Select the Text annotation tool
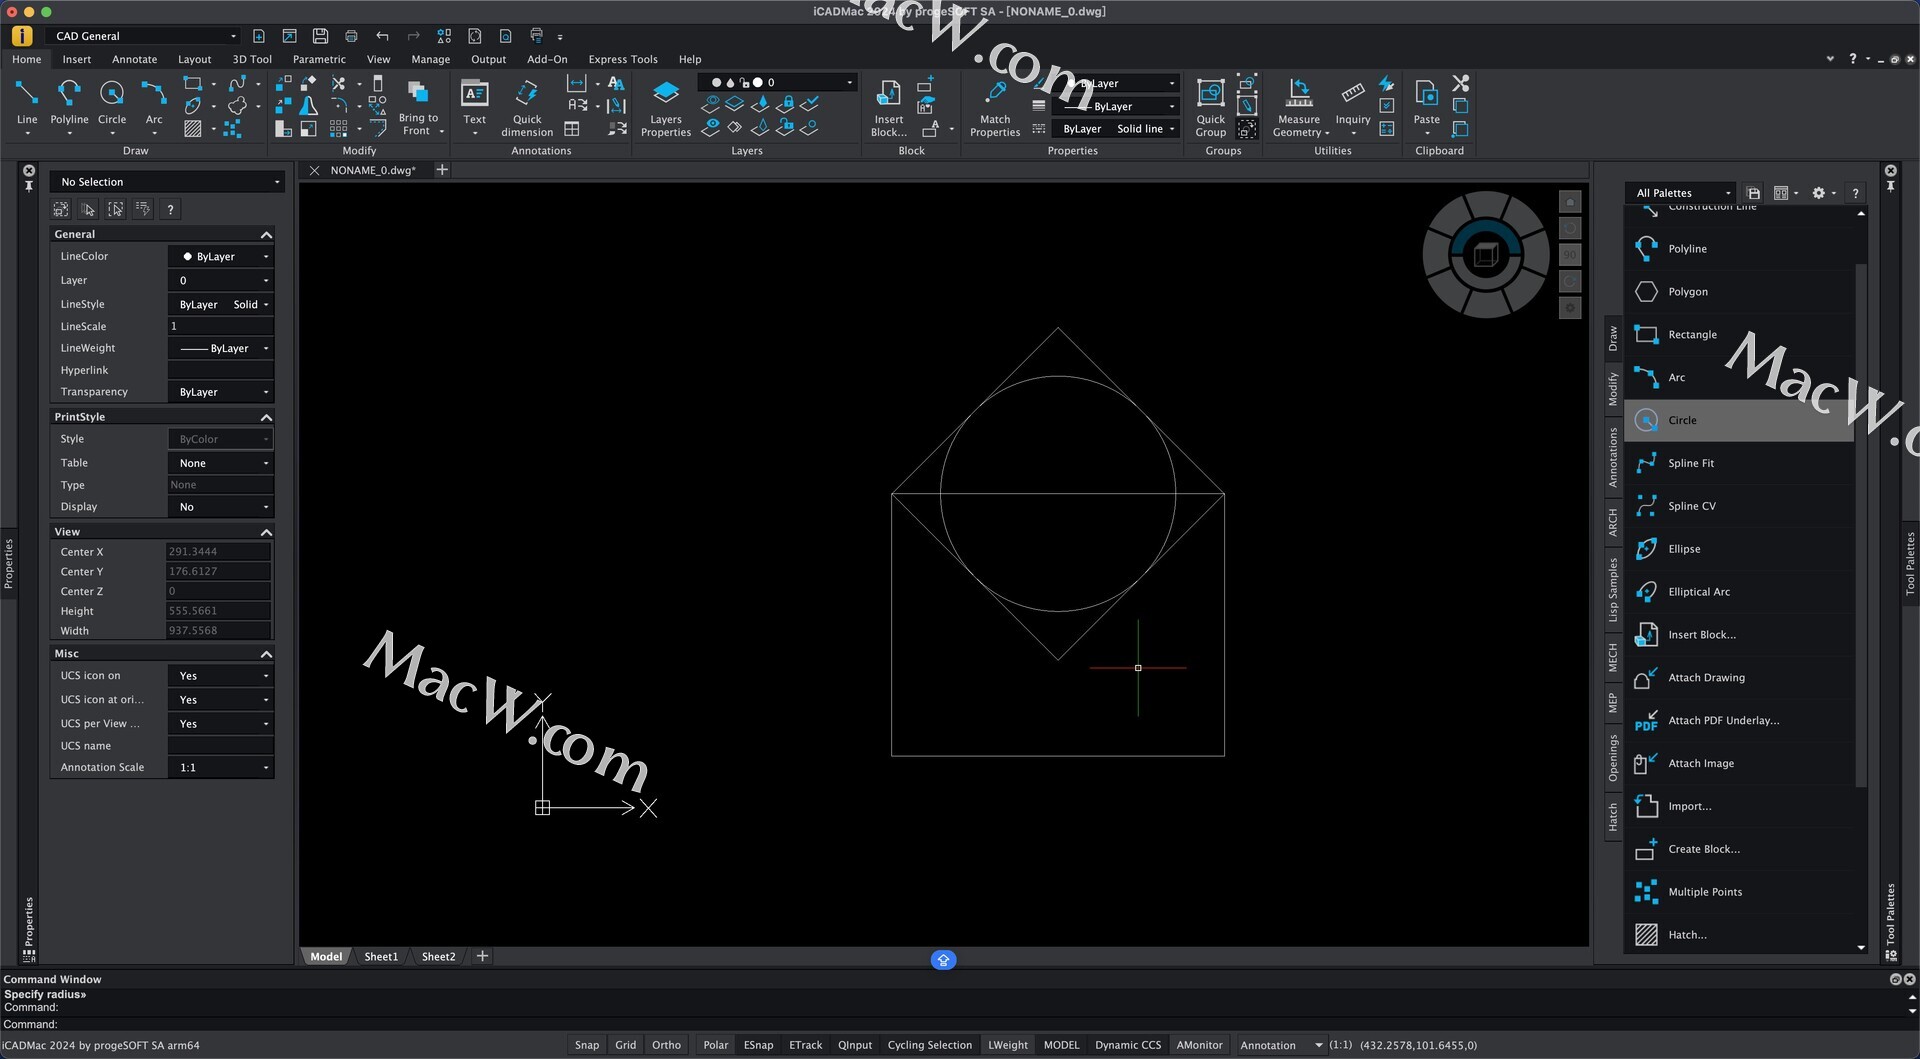Viewport: 1920px width, 1059px height. tap(474, 102)
